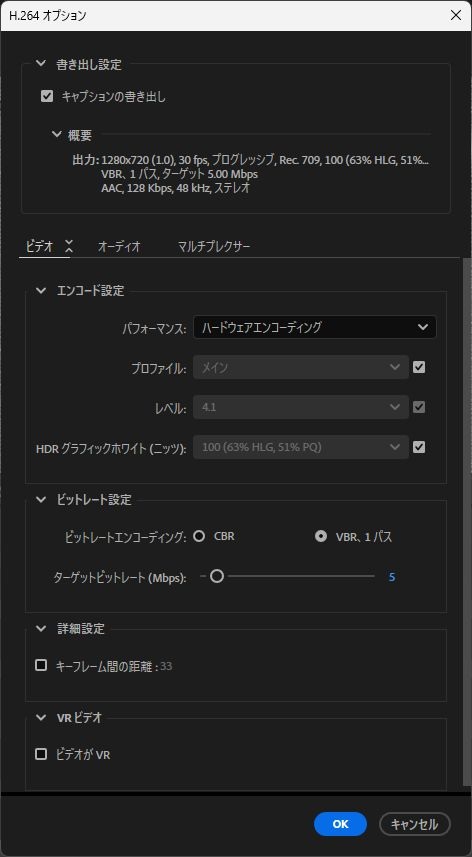Switch to the ビデオ tab
The height and width of the screenshot is (857, 472).
pyautogui.click(x=40, y=246)
